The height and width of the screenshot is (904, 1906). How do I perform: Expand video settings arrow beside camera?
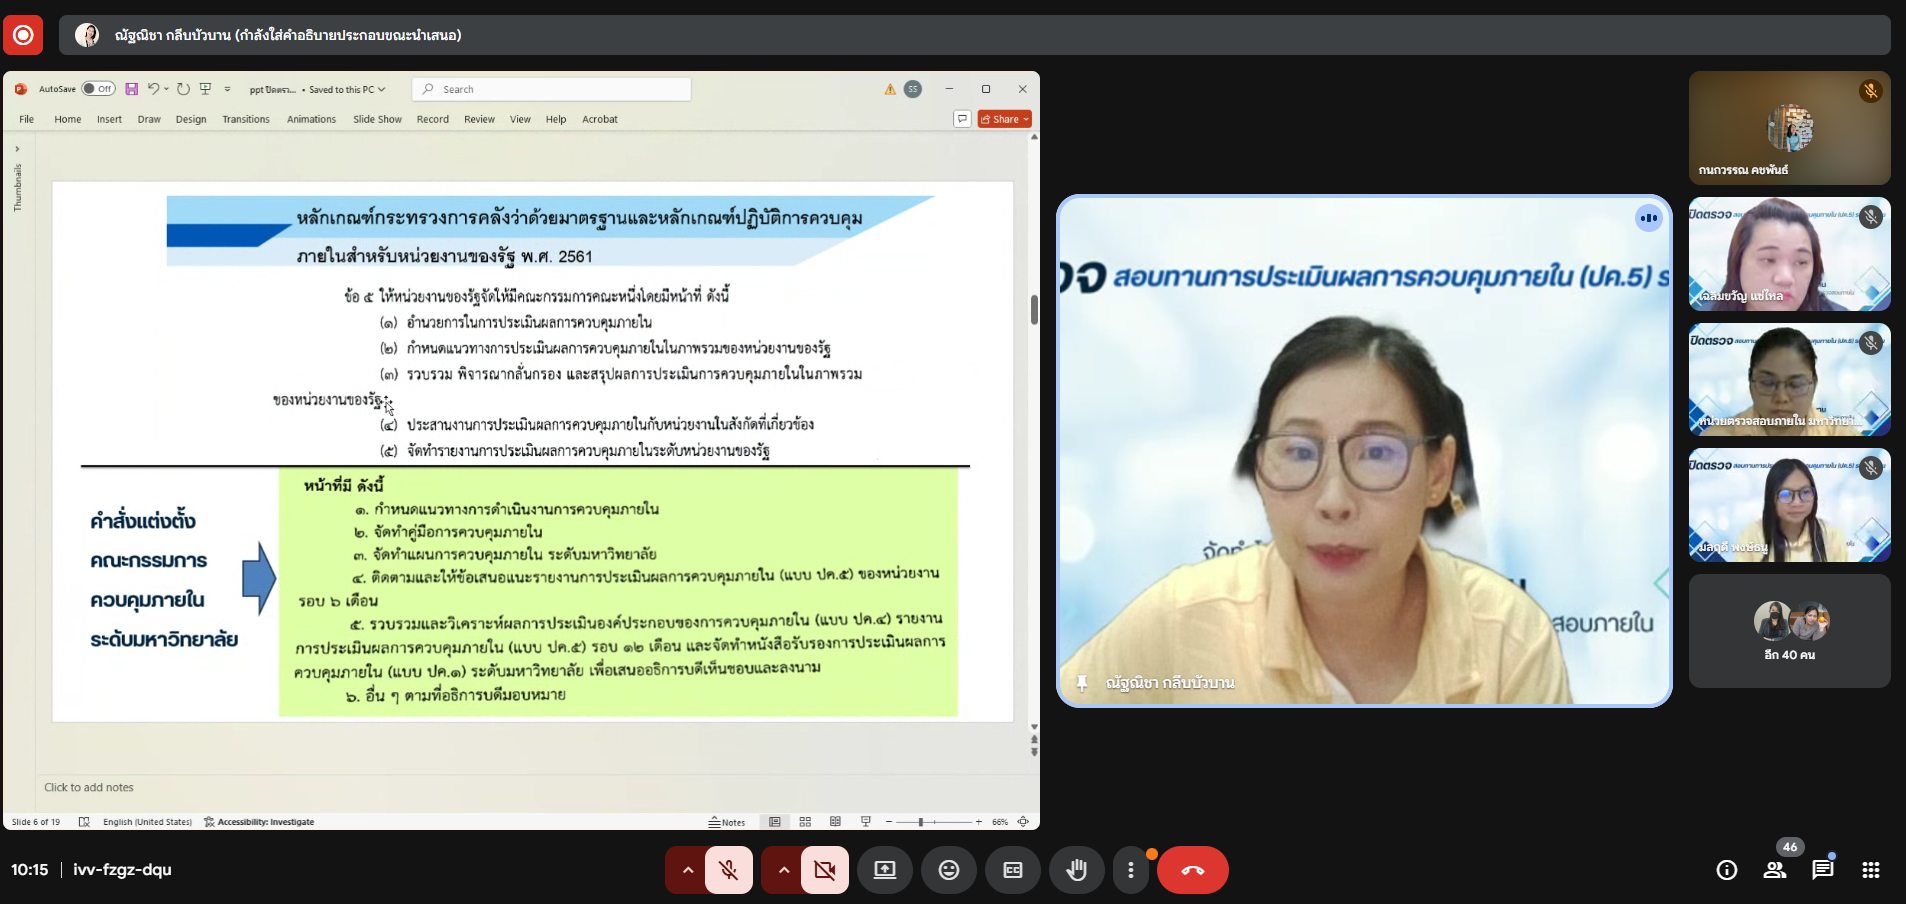[783, 870]
